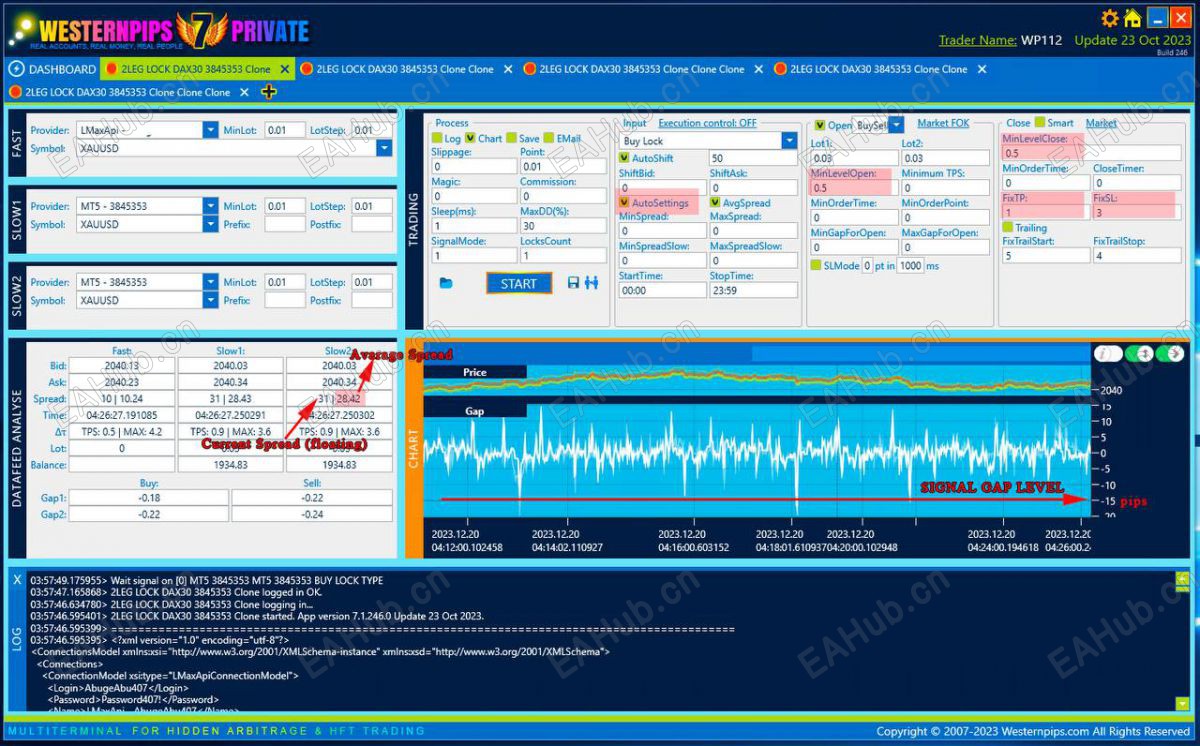This screenshot has width=1200, height=746.
Task: Close the third tab ending Clone Clone Clone
Action: click(758, 69)
